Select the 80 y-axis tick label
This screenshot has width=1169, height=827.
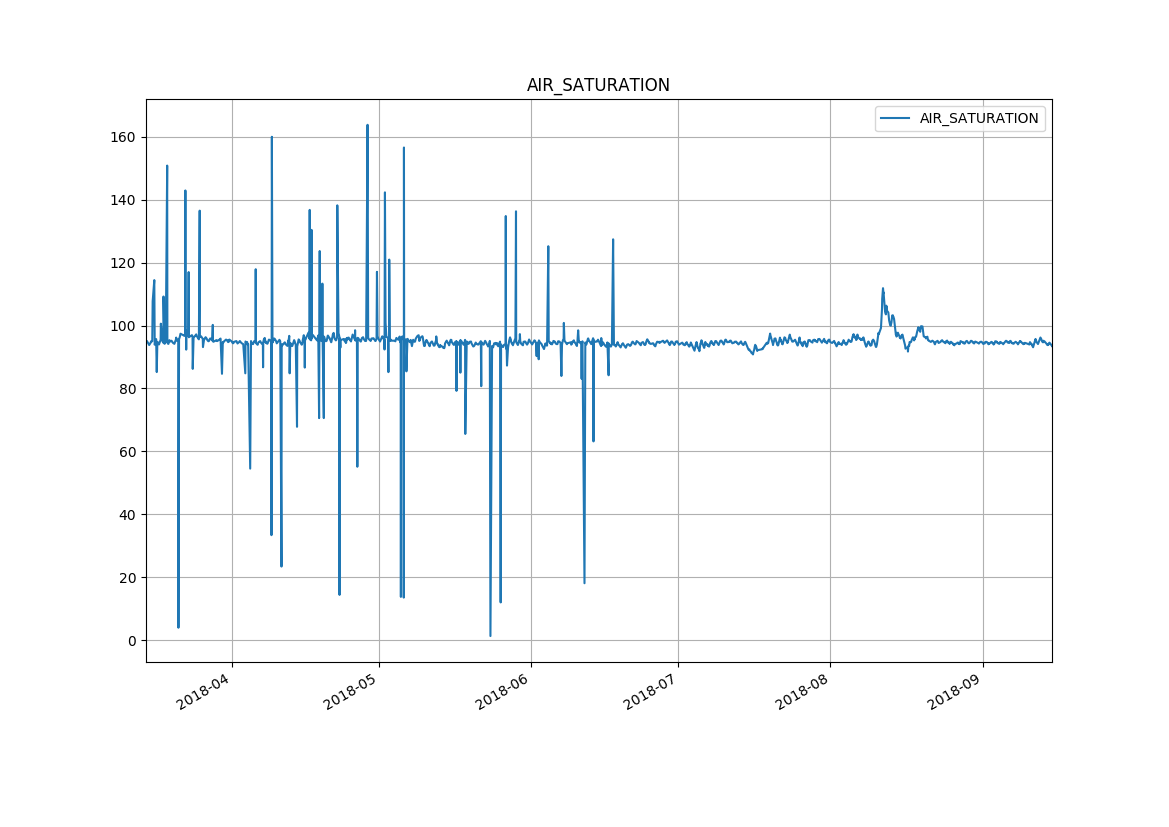(x=128, y=389)
